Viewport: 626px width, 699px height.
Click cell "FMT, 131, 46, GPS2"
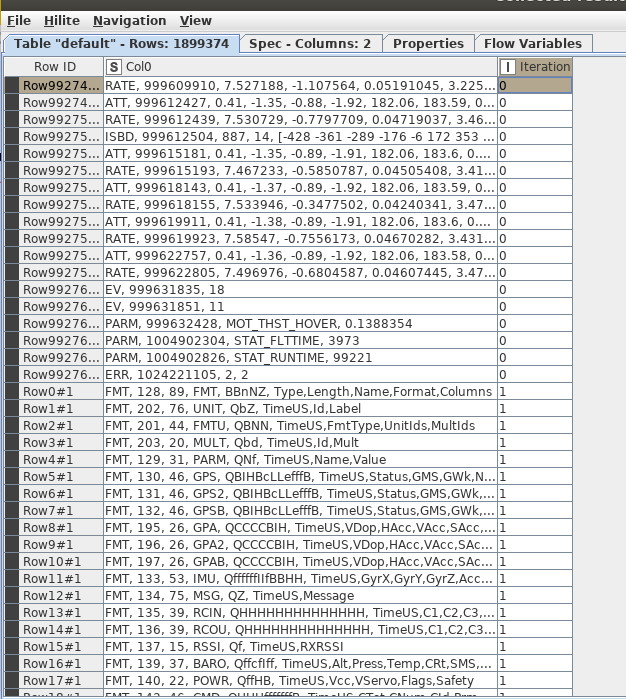[x=301, y=493]
